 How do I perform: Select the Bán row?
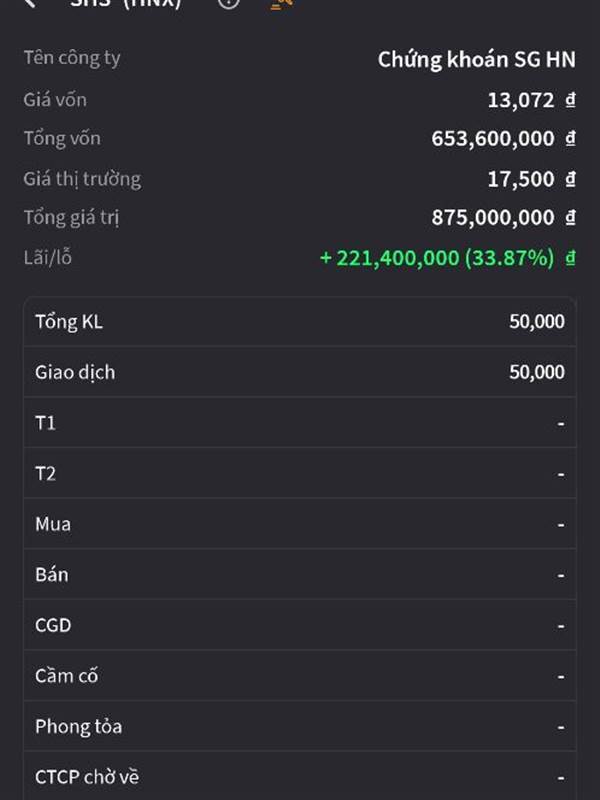point(300,574)
